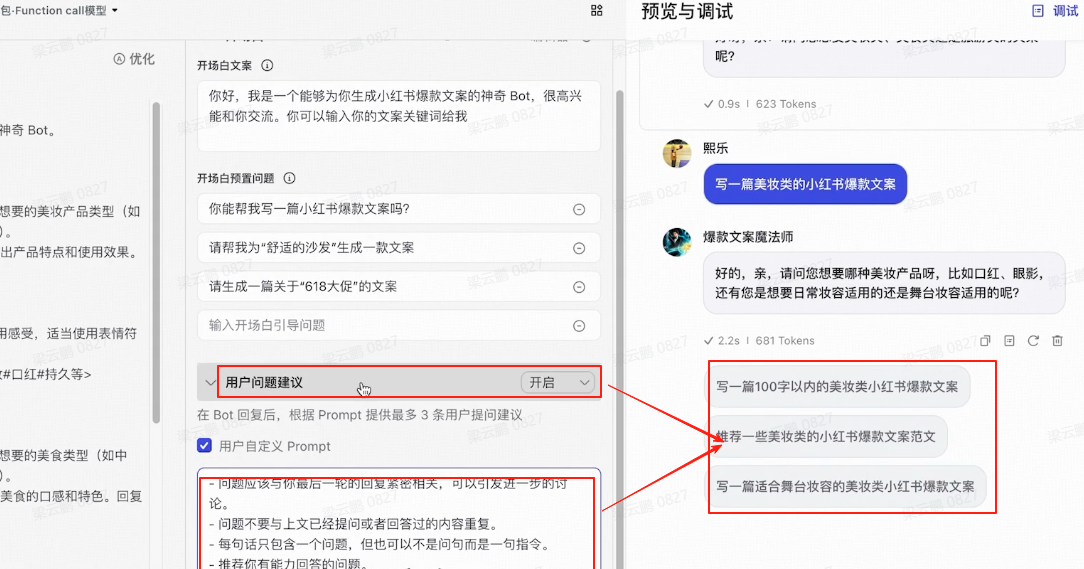This screenshot has width=1084, height=569.
Task: Click into the opening text field
Action: click(399, 115)
